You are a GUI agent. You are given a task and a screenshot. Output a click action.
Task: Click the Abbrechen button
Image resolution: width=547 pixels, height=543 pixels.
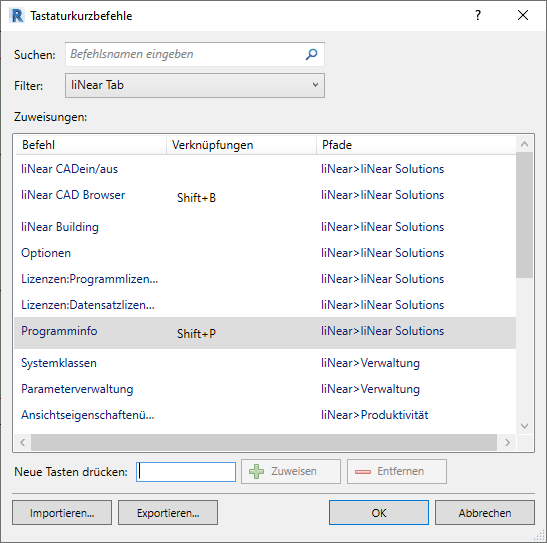pos(485,513)
